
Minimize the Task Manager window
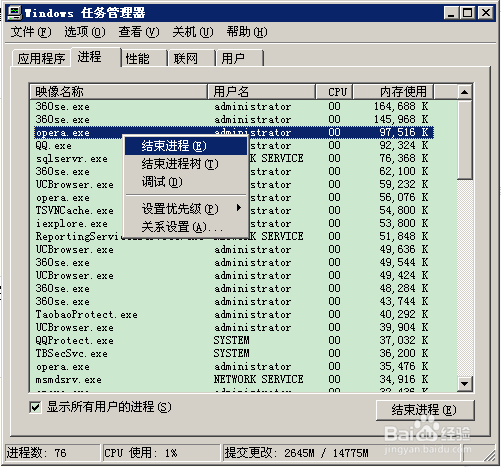coord(451,13)
